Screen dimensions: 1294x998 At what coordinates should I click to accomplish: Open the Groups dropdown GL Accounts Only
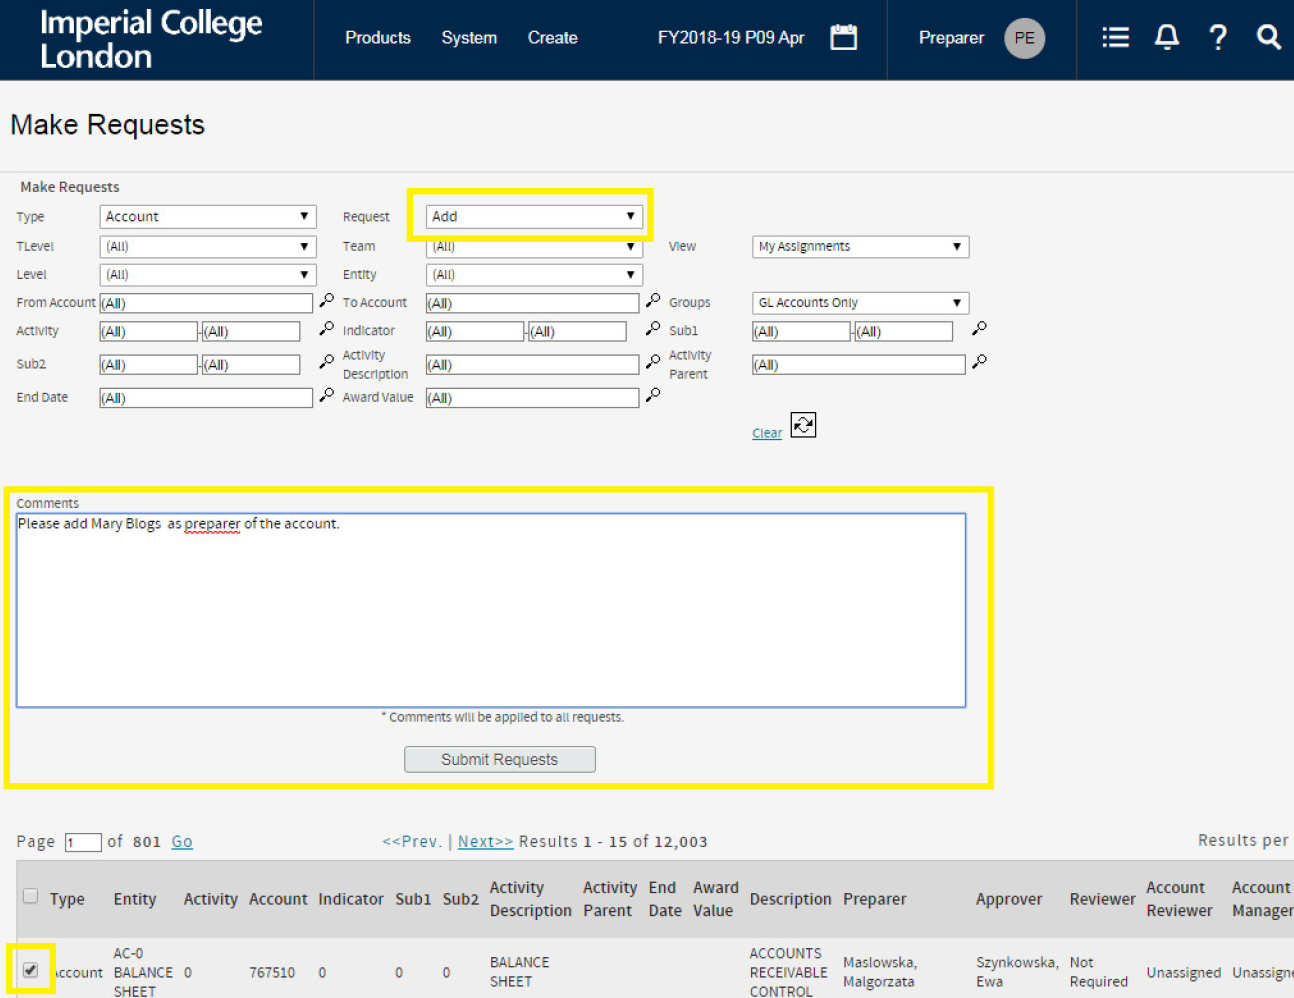coord(860,303)
